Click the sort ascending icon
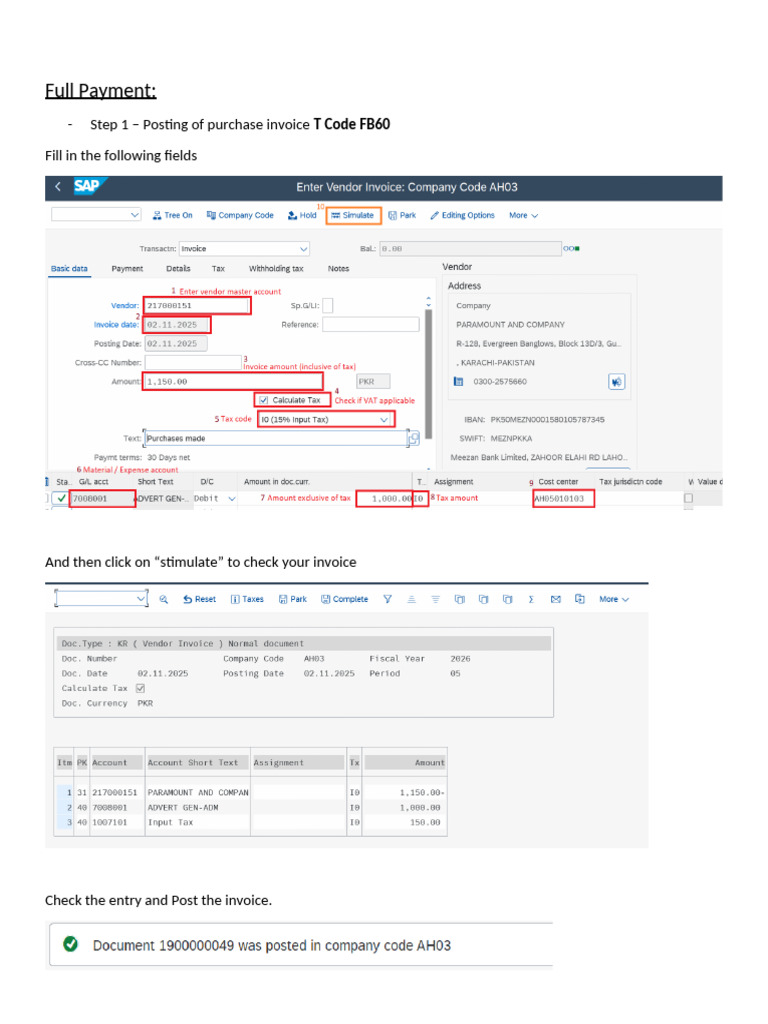768x1024 pixels. (x=411, y=599)
